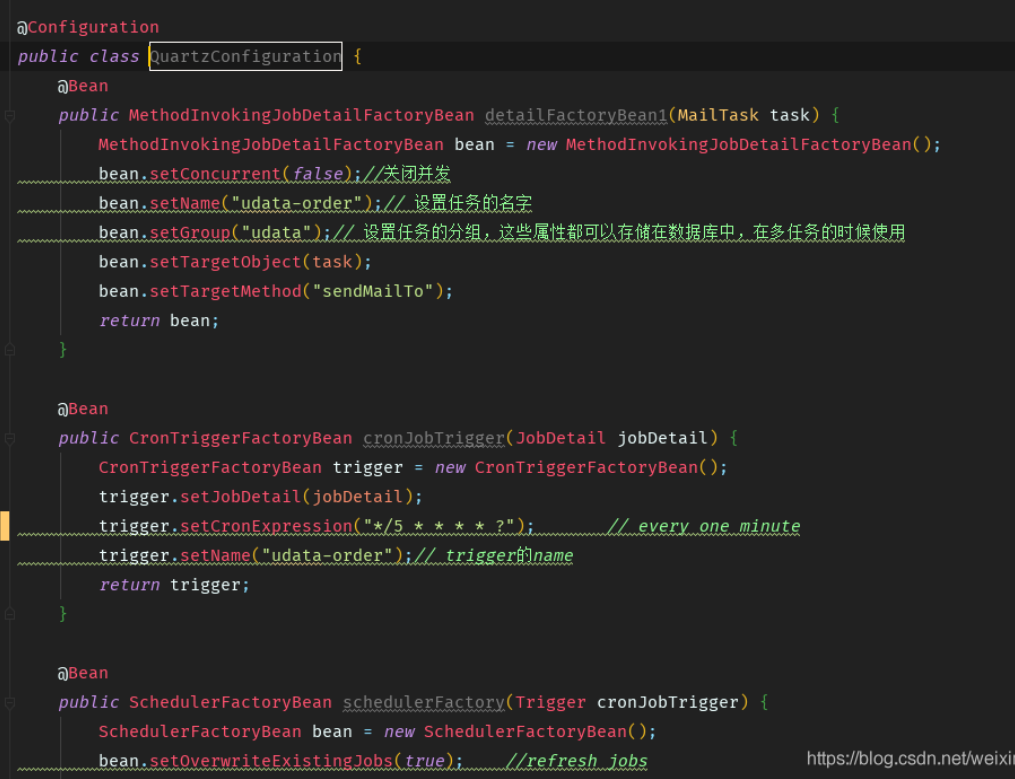The width and height of the screenshot is (1015, 779).
Task: Click the '// every one minute' comment
Action: (704, 526)
